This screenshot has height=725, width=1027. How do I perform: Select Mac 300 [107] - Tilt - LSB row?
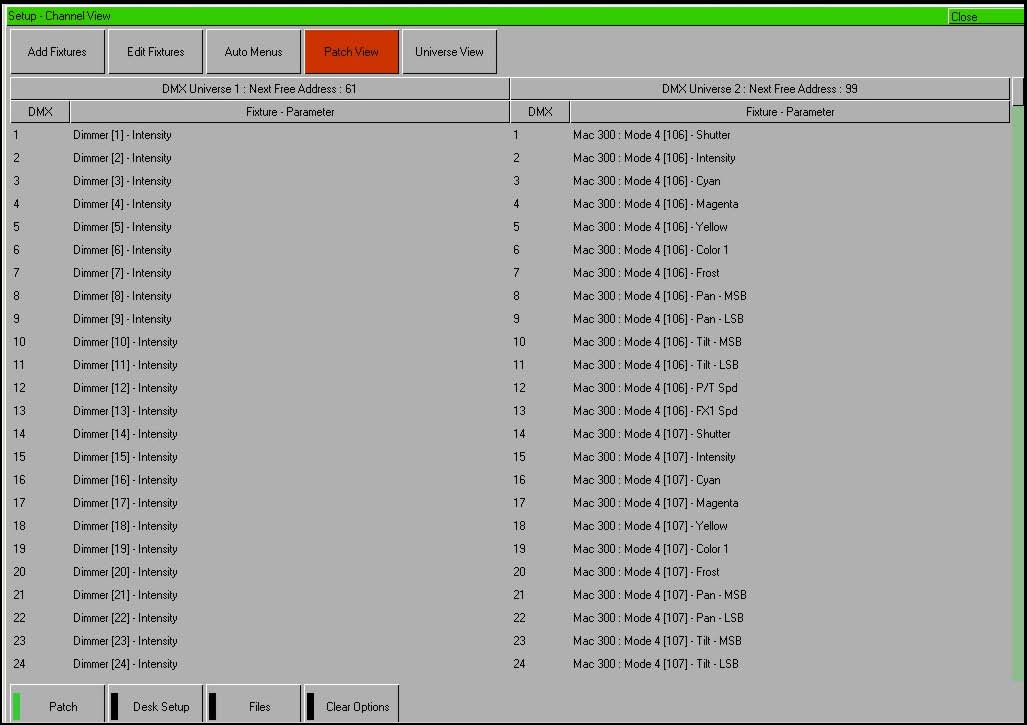pyautogui.click(x=760, y=663)
